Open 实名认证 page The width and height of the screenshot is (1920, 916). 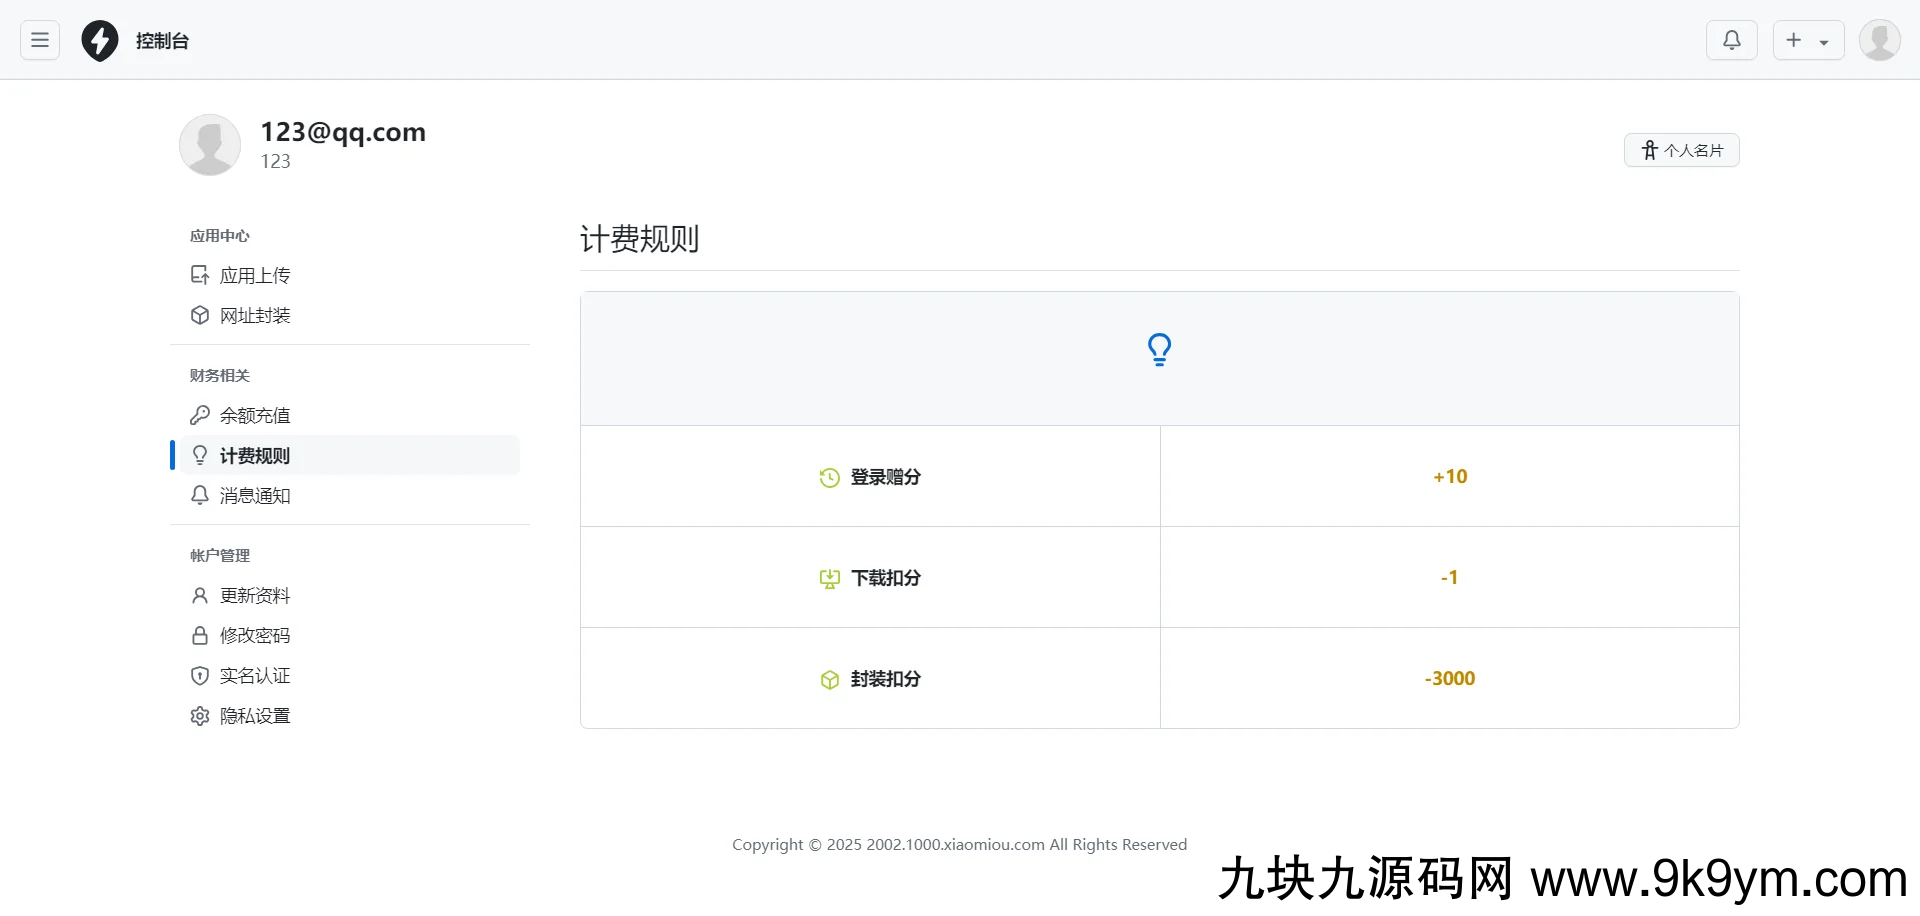point(254,675)
